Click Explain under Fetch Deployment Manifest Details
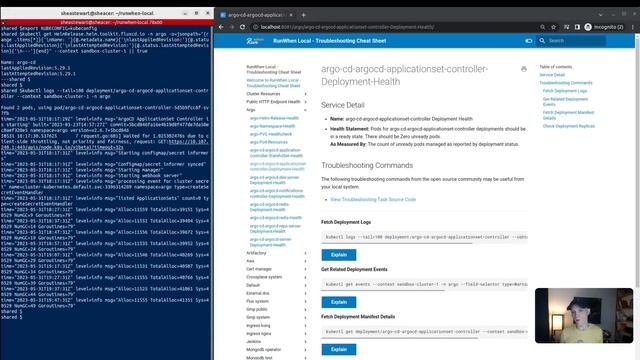This screenshot has height=360, width=640. tap(339, 349)
